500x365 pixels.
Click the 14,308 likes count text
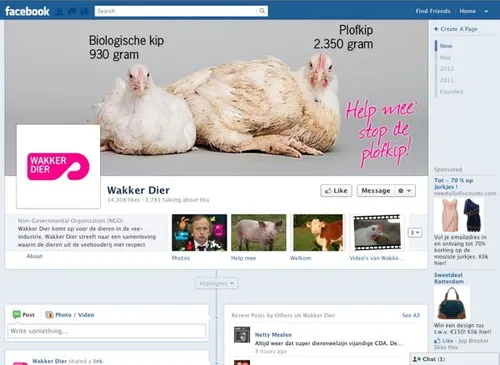point(124,200)
